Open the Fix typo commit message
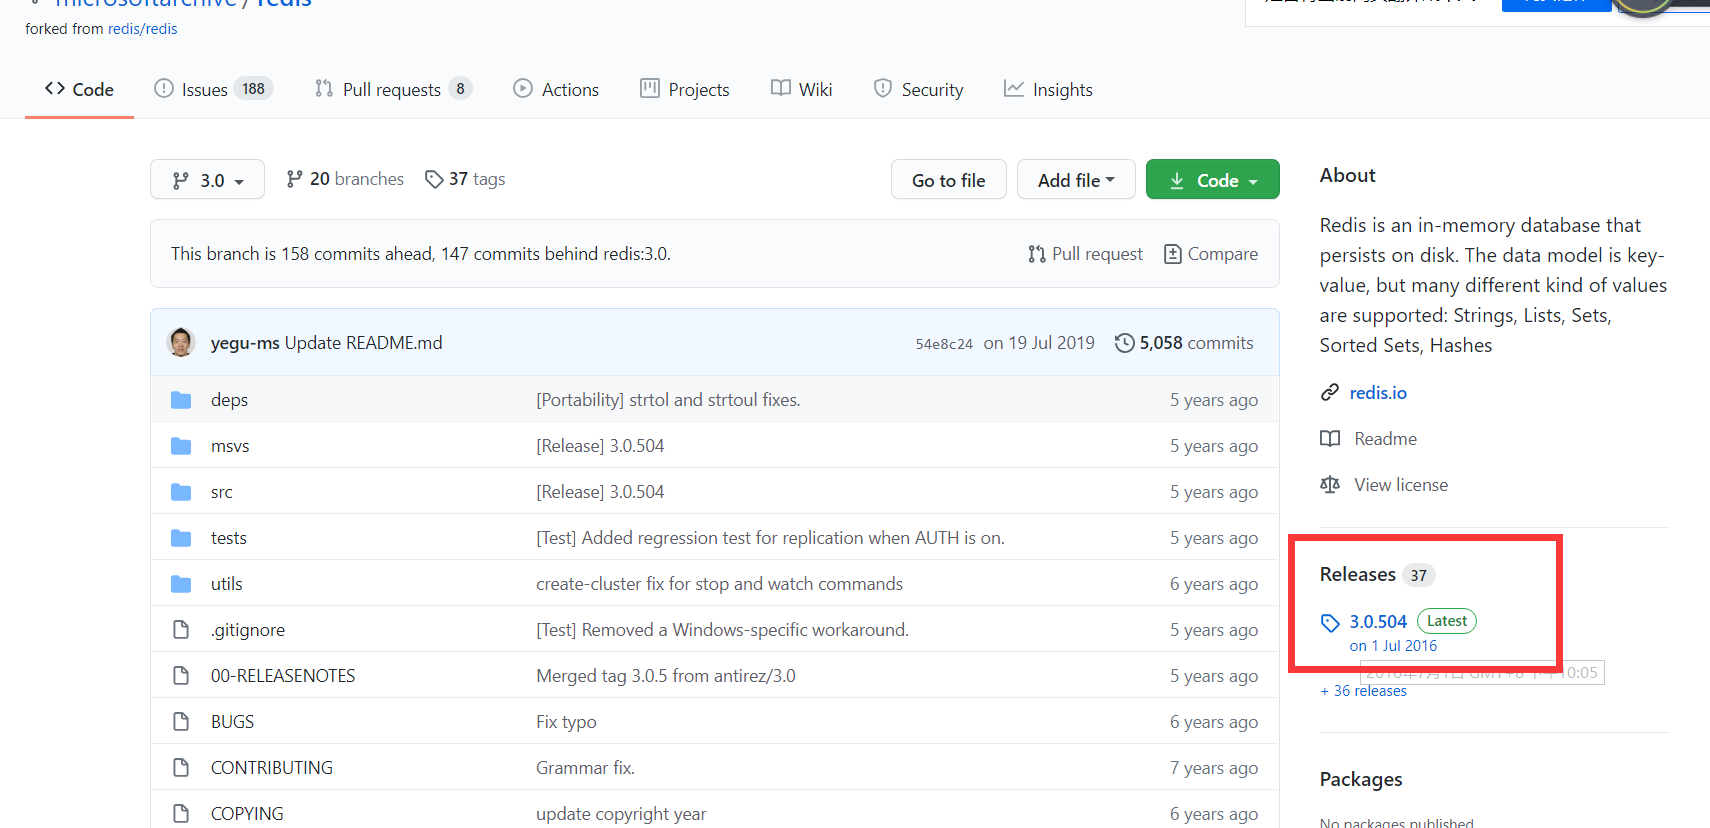Screen dimensions: 1710x828 [566, 722]
